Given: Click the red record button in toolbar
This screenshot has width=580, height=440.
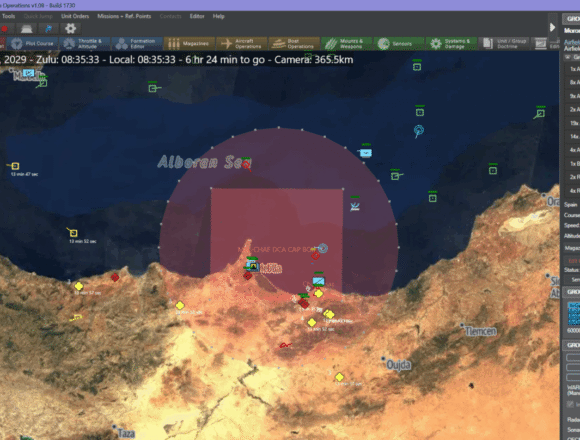Looking at the screenshot, I should [x=4, y=28].
